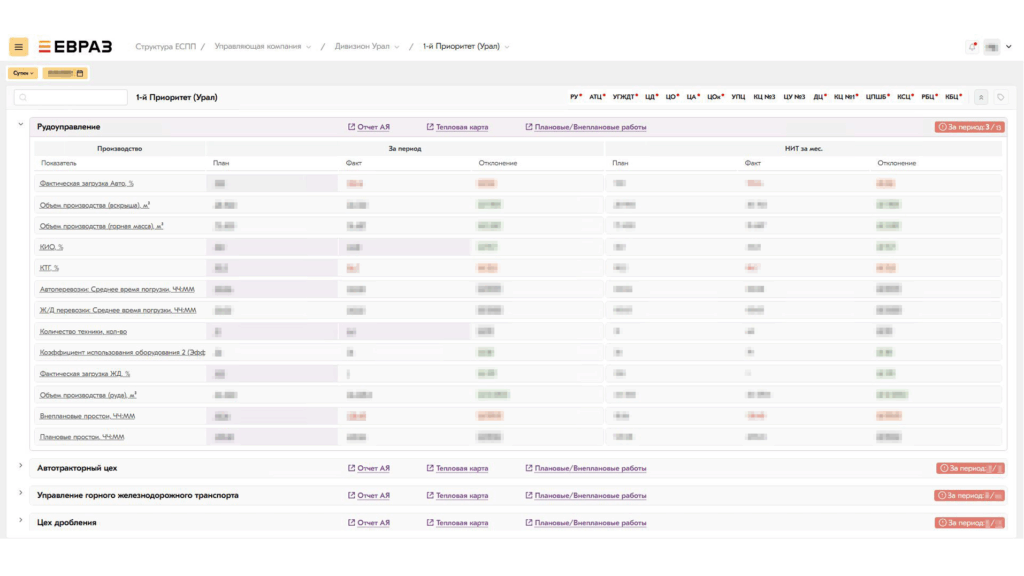Click the collapse-all double chevron icon

(x=981, y=97)
